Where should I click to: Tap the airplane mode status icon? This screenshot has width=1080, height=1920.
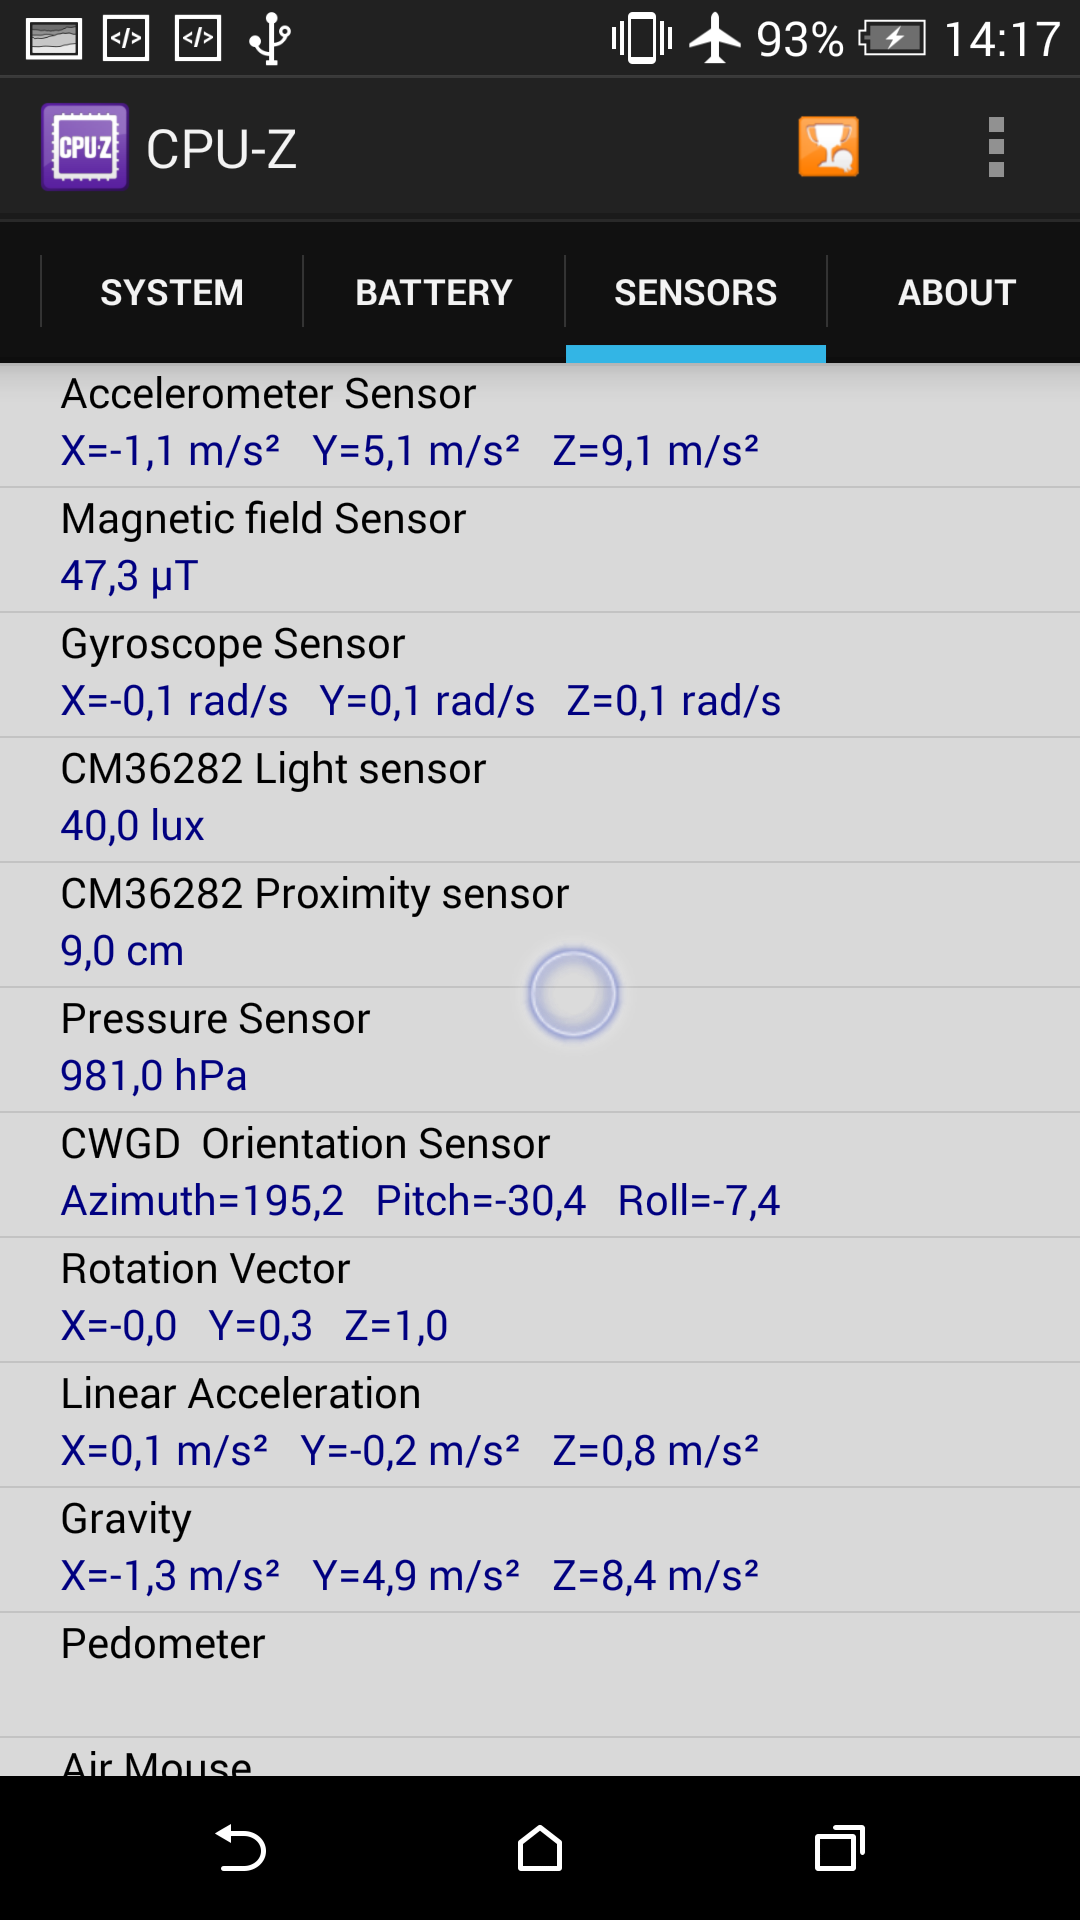[715, 39]
